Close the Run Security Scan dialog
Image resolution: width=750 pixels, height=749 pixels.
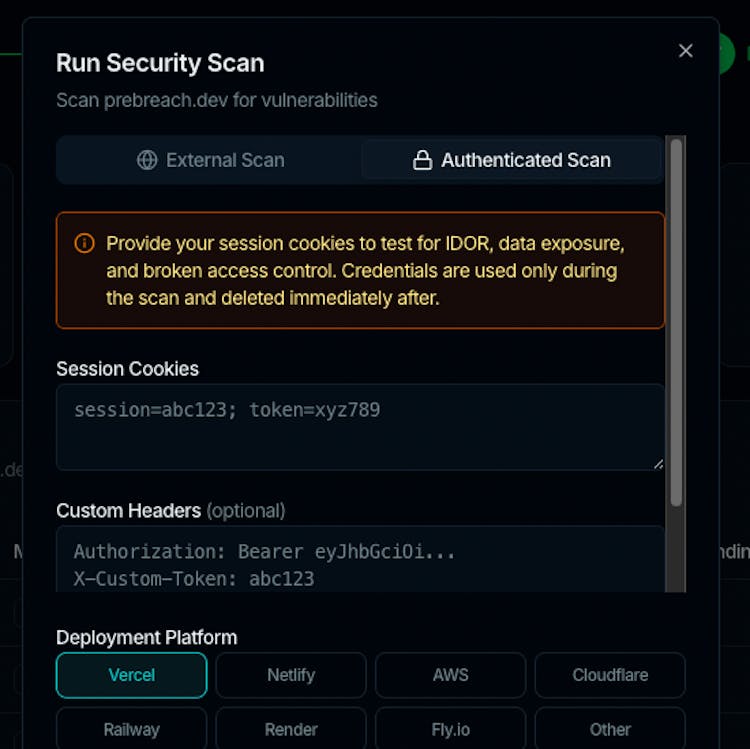coord(685,51)
